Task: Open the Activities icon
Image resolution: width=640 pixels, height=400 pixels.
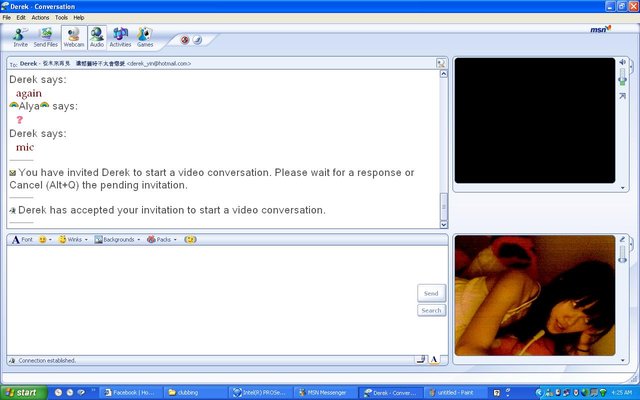Action: click(x=120, y=37)
